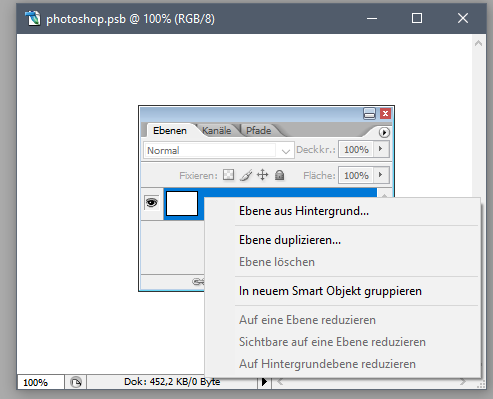Open the Normal blend mode dropdown

point(219,150)
